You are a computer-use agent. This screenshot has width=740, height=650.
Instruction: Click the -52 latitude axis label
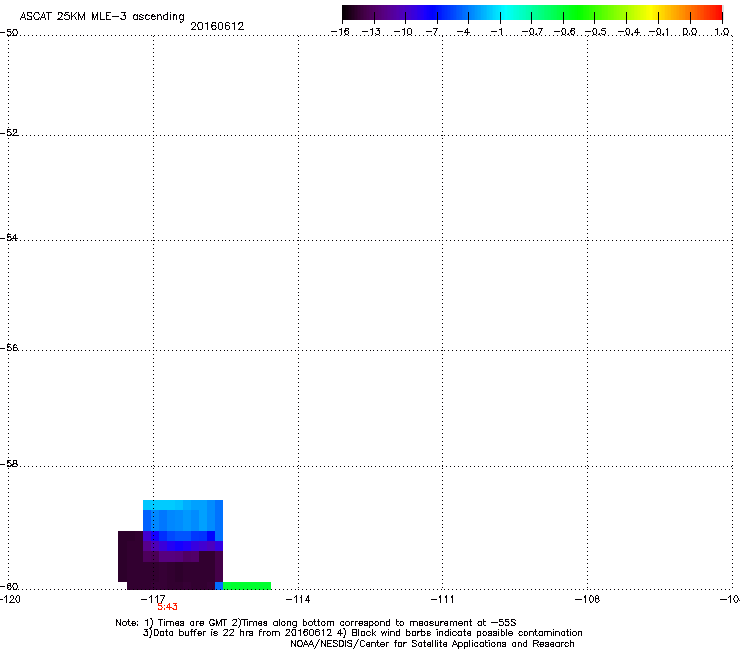9,133
